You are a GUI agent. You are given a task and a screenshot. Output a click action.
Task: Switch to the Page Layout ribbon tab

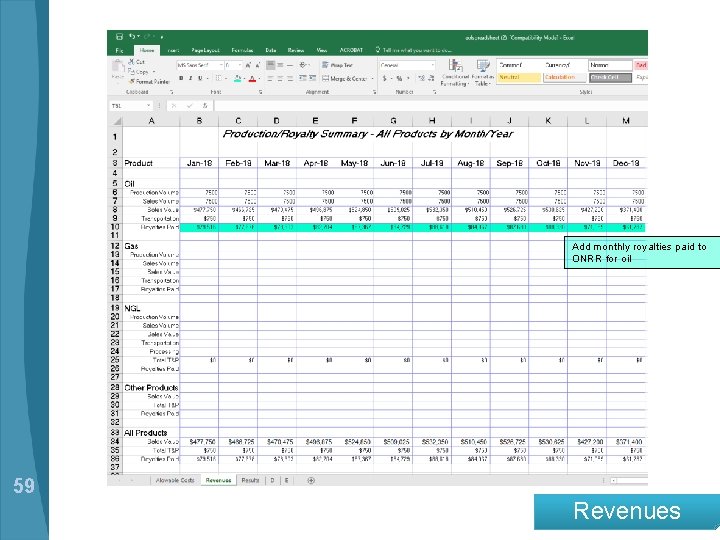click(205, 50)
